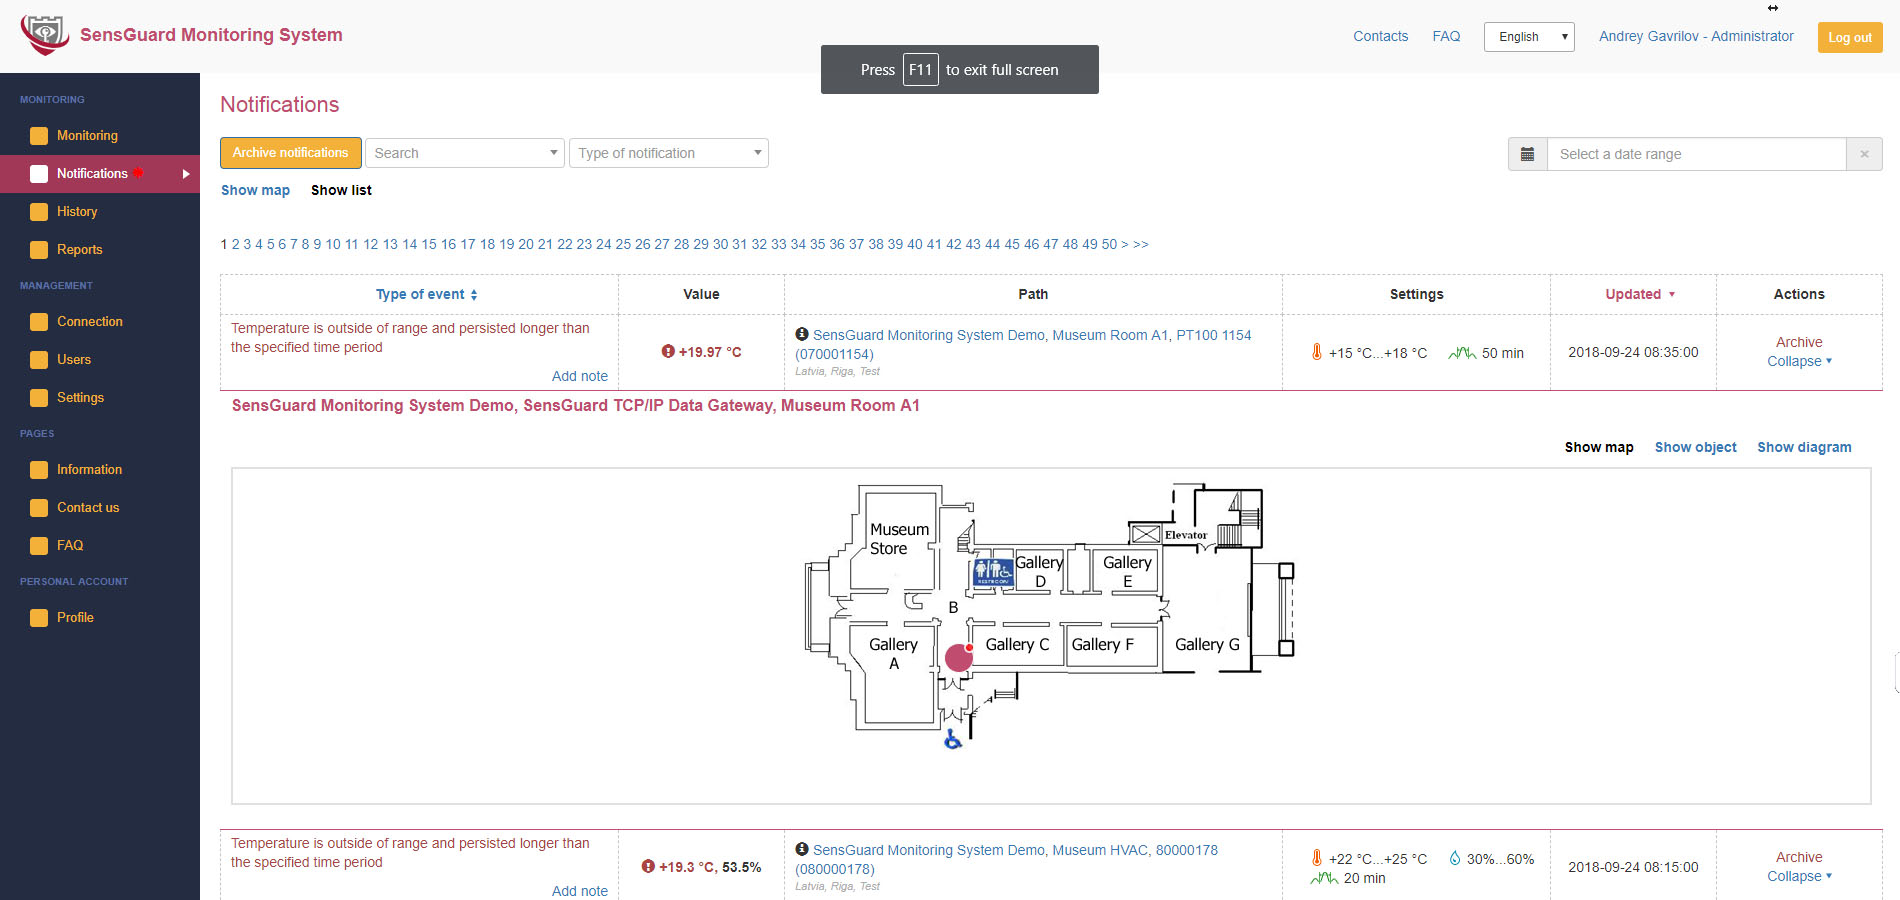Viewport: 1900px width, 900px height.
Task: Click the thermometer icon showing +15...+18 range
Action: [x=1316, y=352]
